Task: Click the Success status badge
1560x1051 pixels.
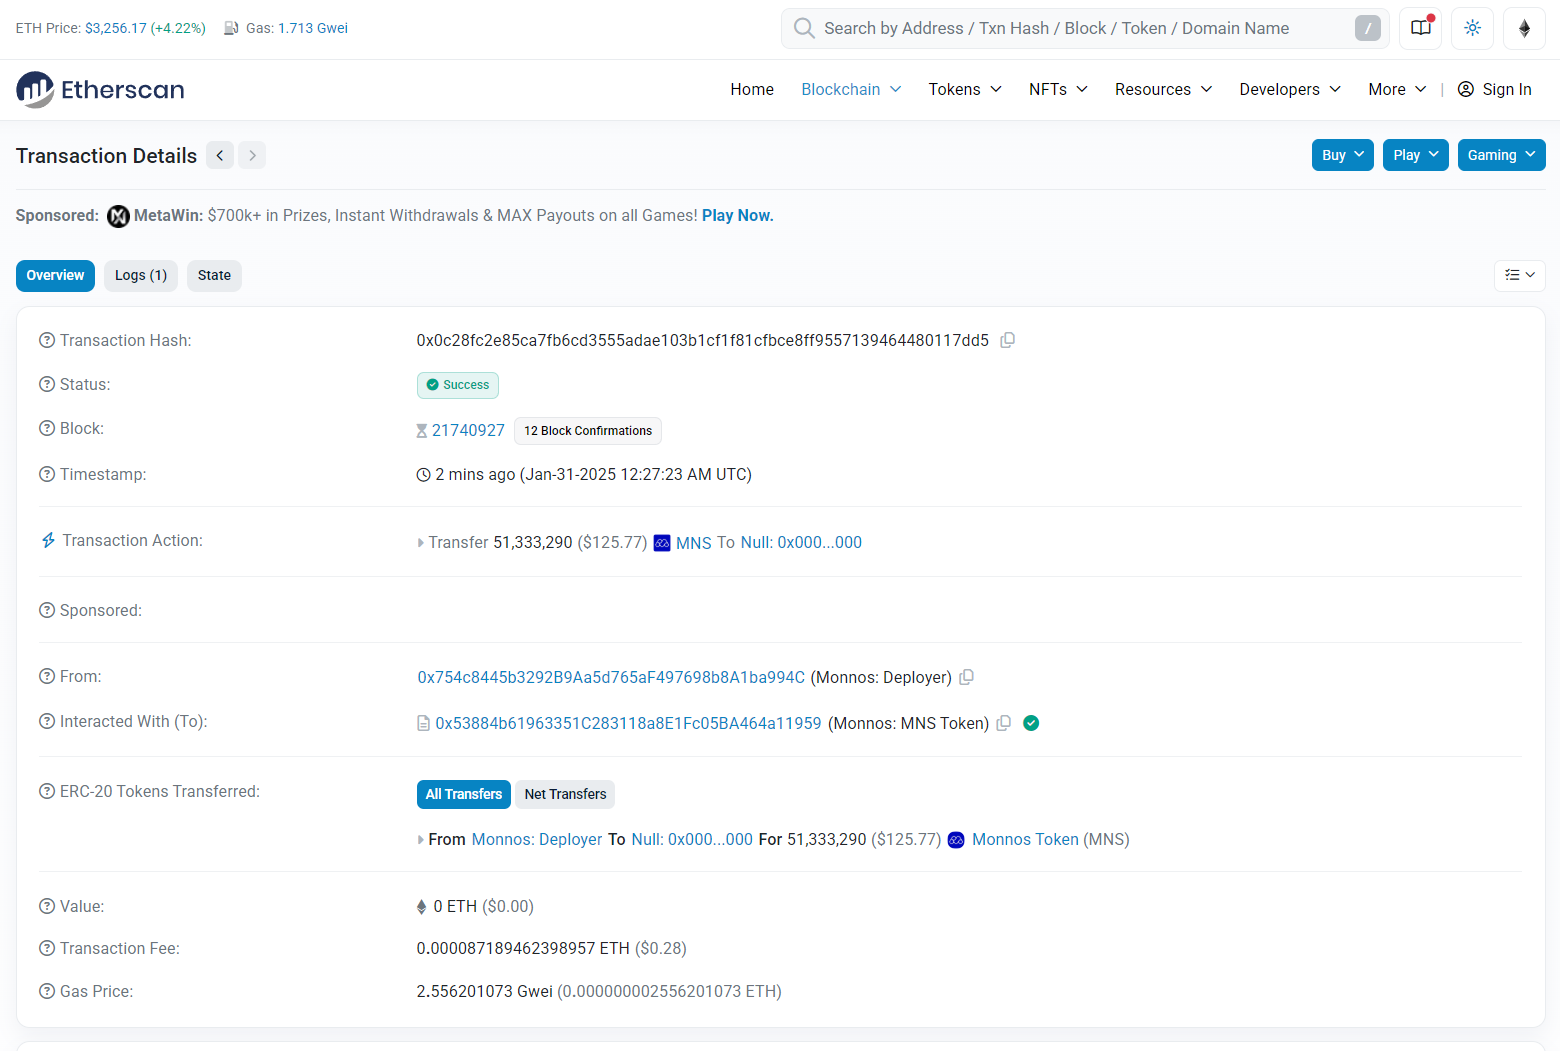Action: 458,385
